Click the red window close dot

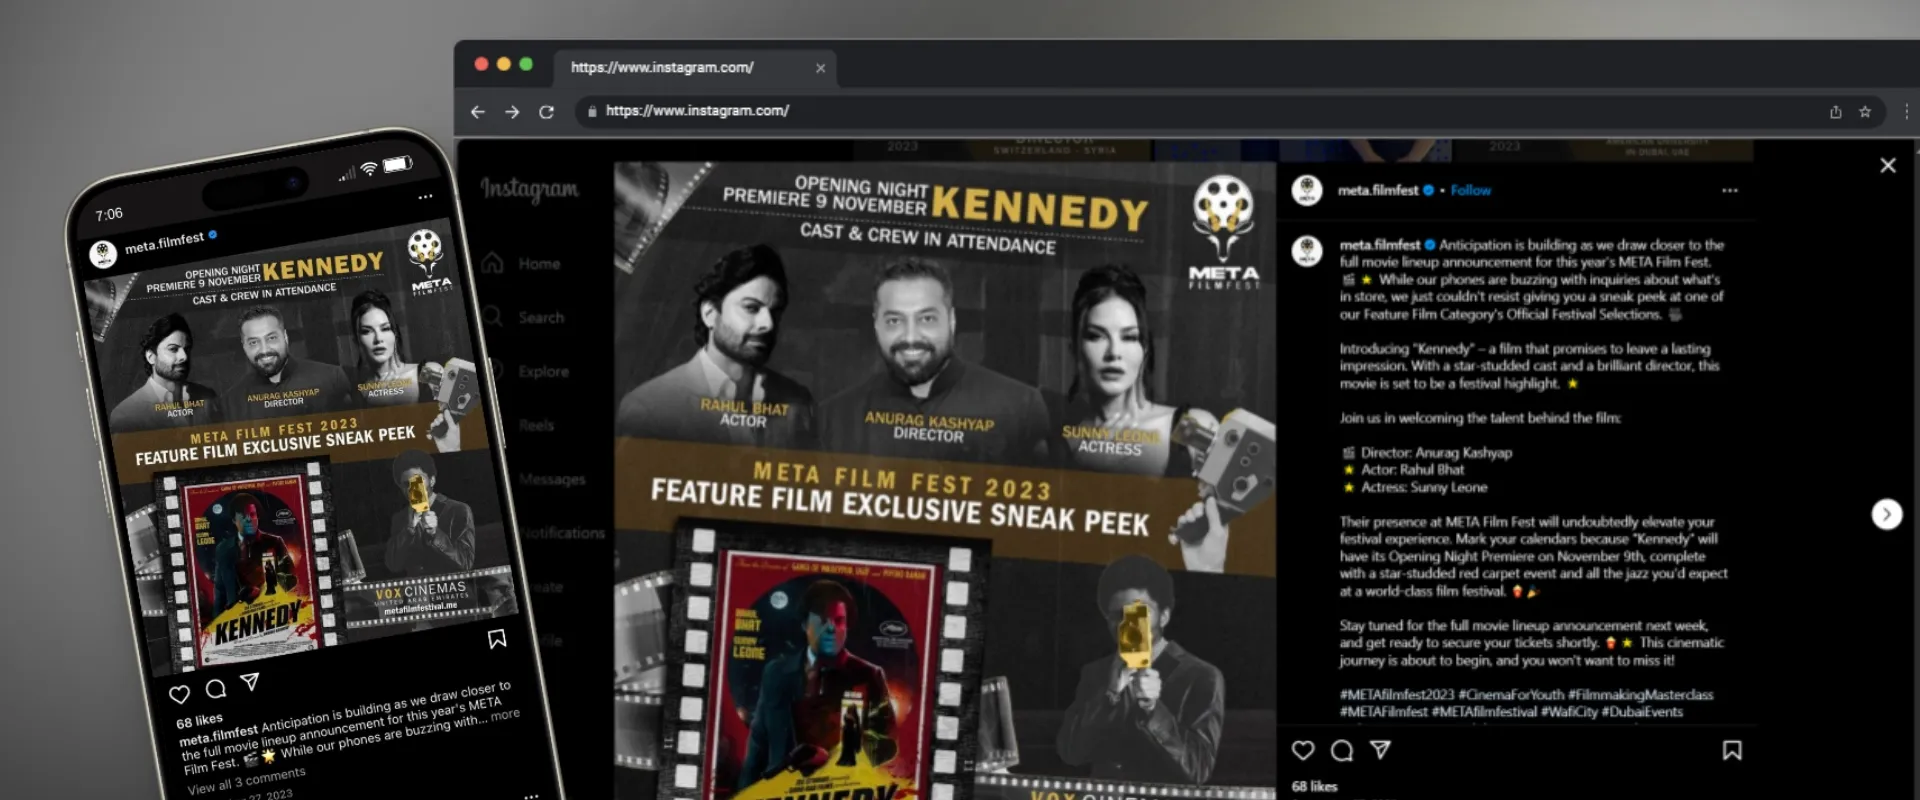pos(481,64)
